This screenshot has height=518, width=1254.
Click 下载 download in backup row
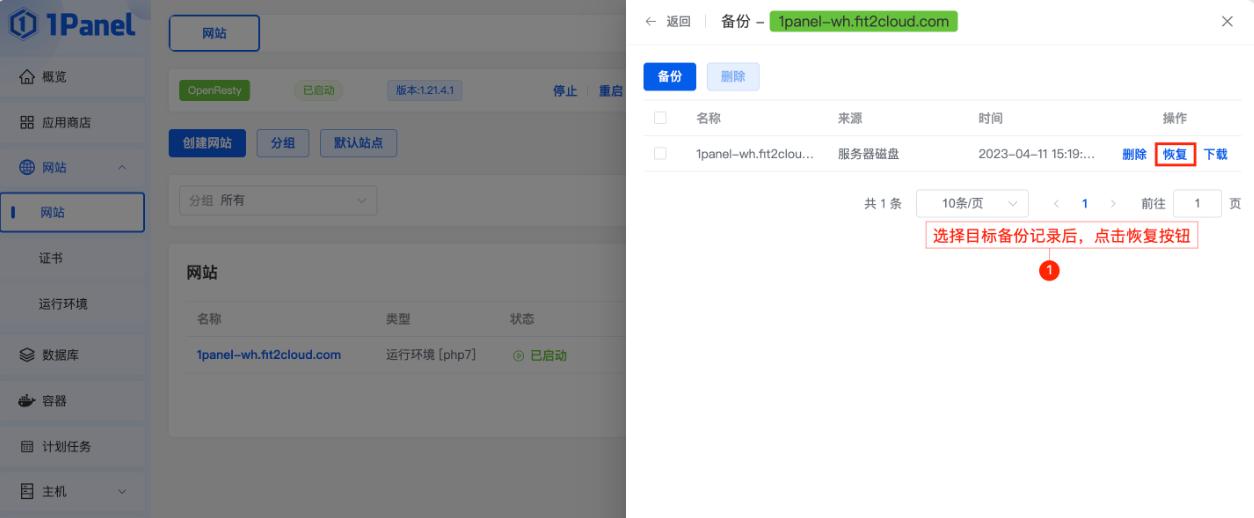[x=1215, y=154]
